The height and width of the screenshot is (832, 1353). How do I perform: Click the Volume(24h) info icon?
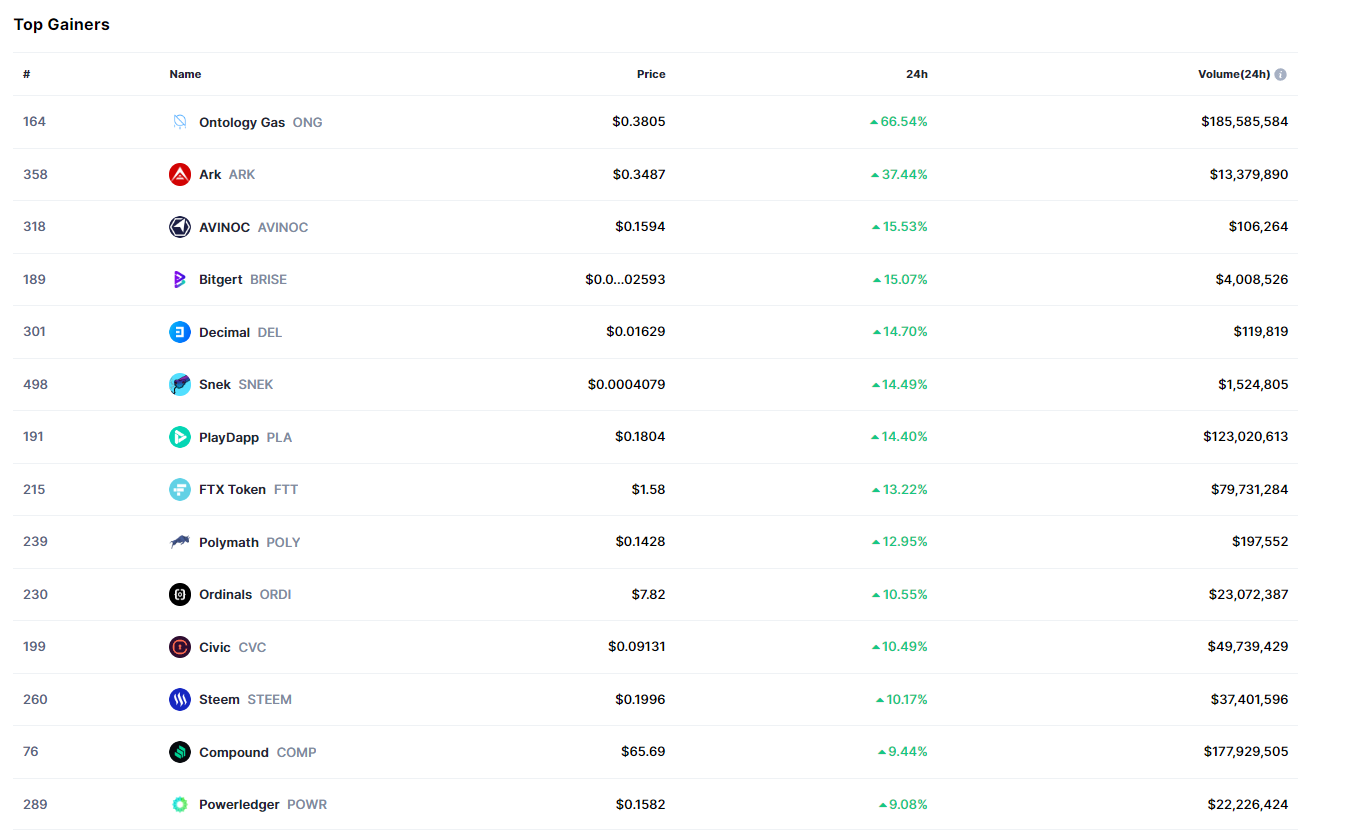[x=1280, y=74]
